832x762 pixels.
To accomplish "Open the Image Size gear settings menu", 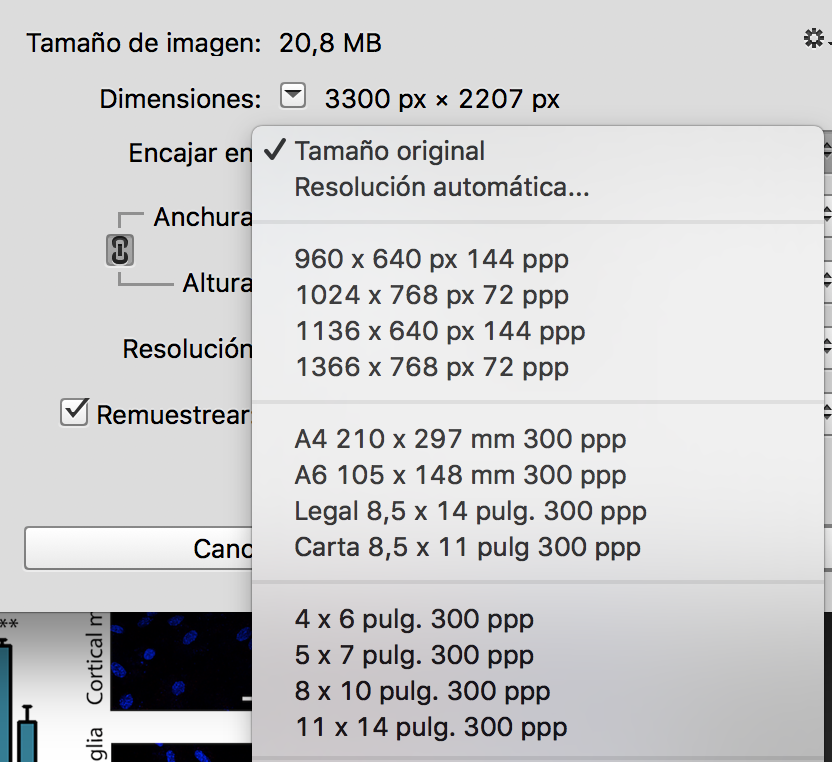I will pos(812,38).
